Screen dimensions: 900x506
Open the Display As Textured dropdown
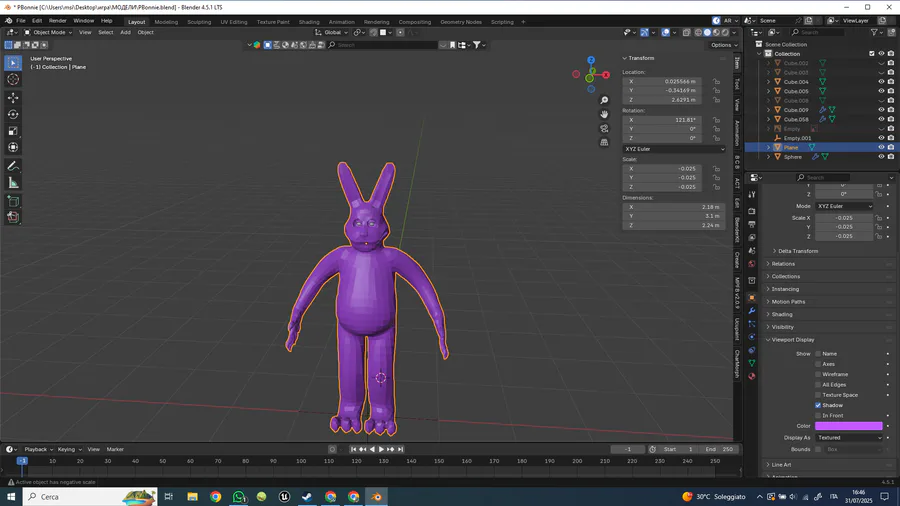(x=849, y=438)
